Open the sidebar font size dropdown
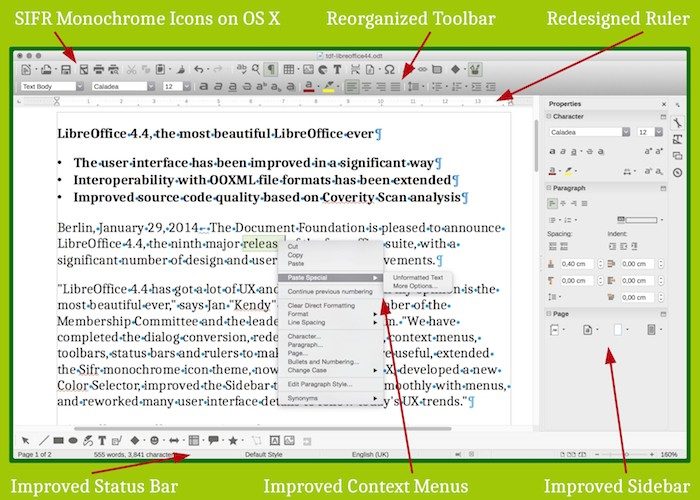 pos(658,132)
